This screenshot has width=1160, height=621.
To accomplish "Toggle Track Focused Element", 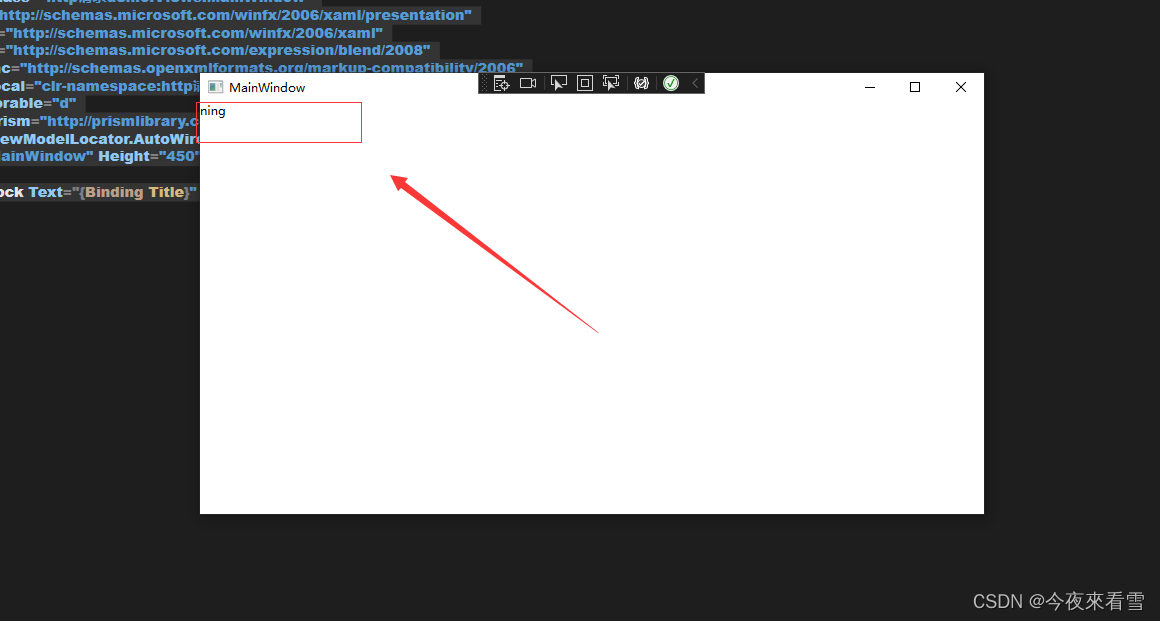I will pyautogui.click(x=611, y=84).
